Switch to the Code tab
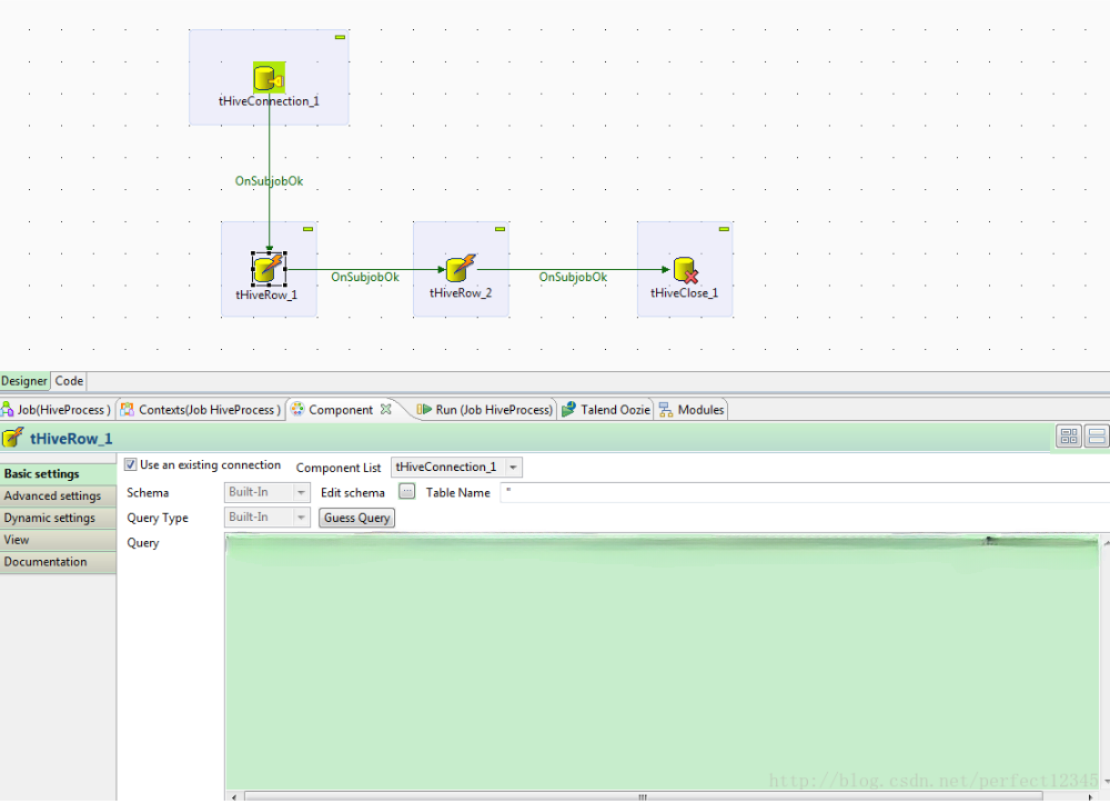 pos(69,381)
